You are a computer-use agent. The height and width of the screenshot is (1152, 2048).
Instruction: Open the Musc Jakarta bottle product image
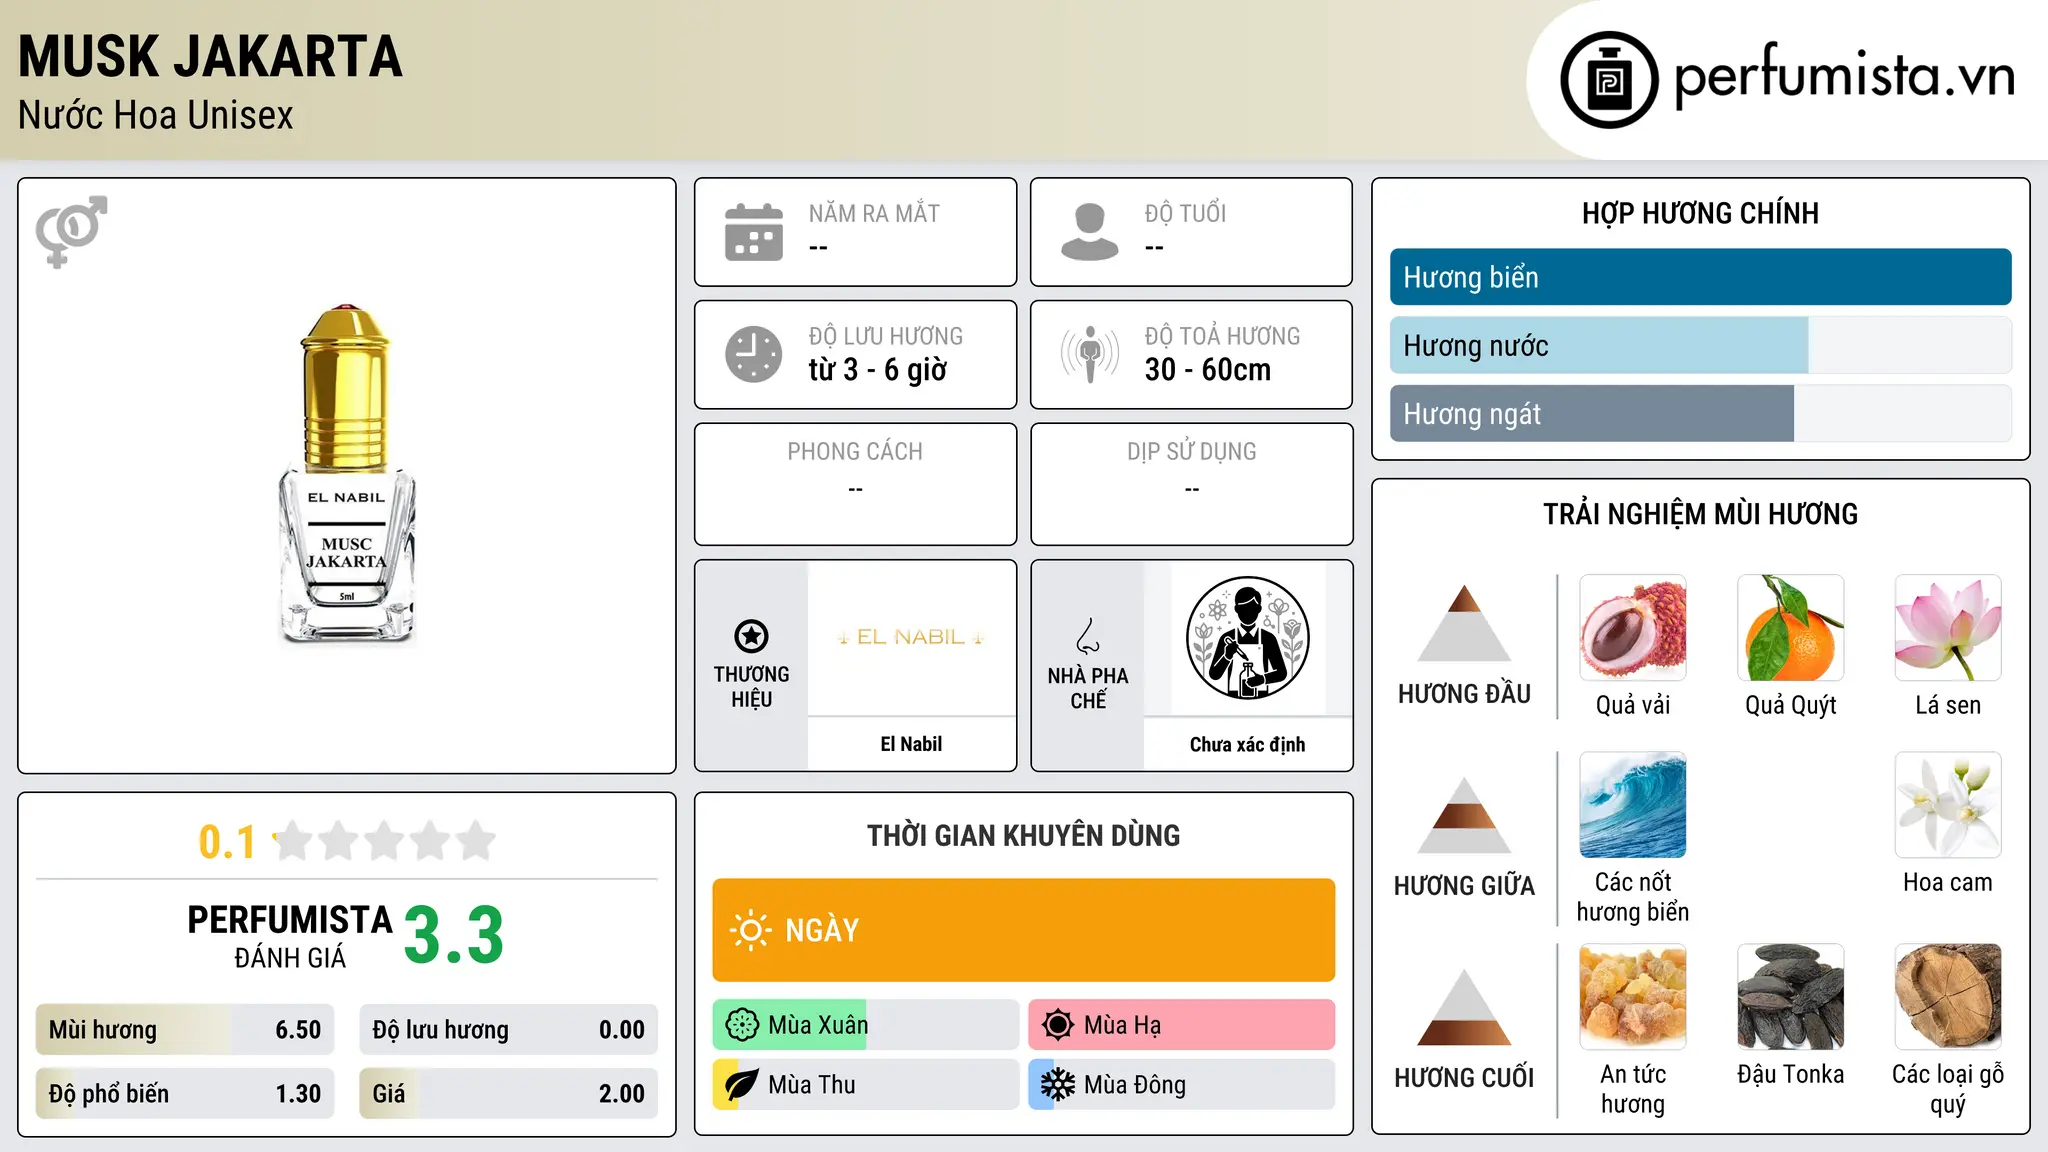pyautogui.click(x=346, y=475)
